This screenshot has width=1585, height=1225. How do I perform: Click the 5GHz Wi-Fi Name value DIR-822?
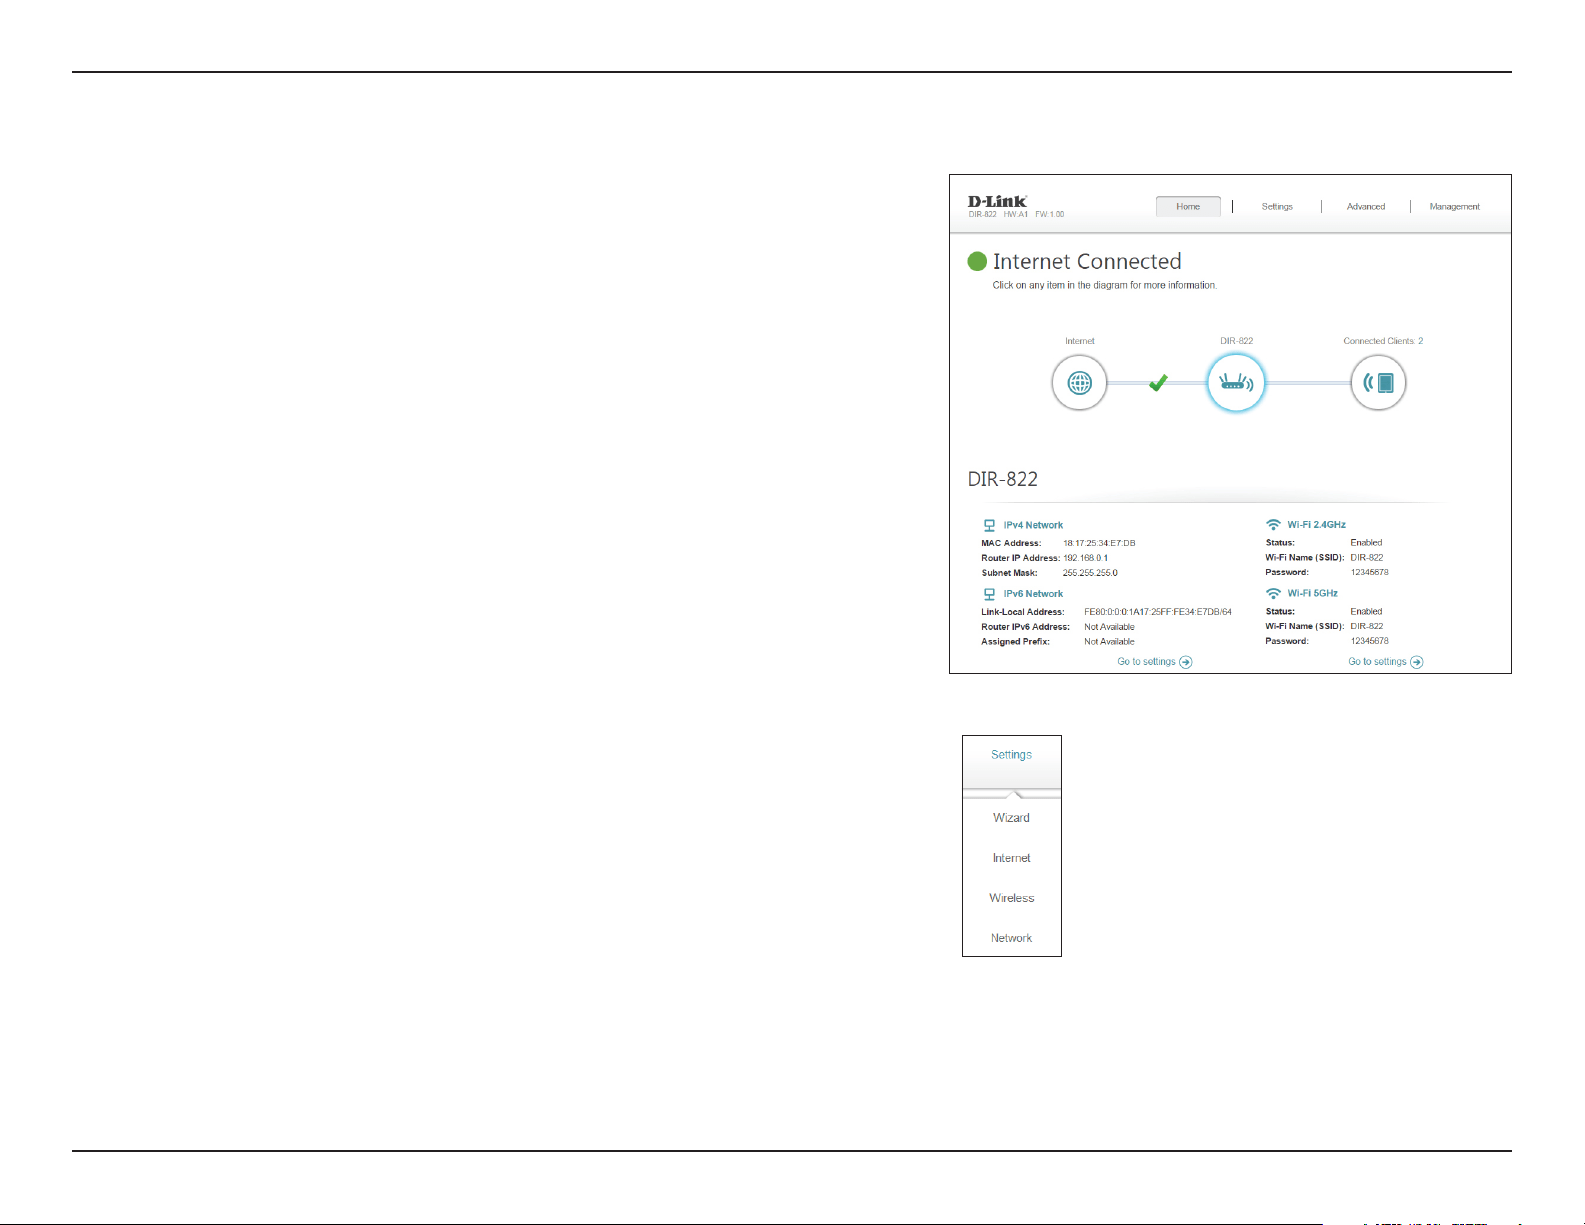tap(1366, 626)
